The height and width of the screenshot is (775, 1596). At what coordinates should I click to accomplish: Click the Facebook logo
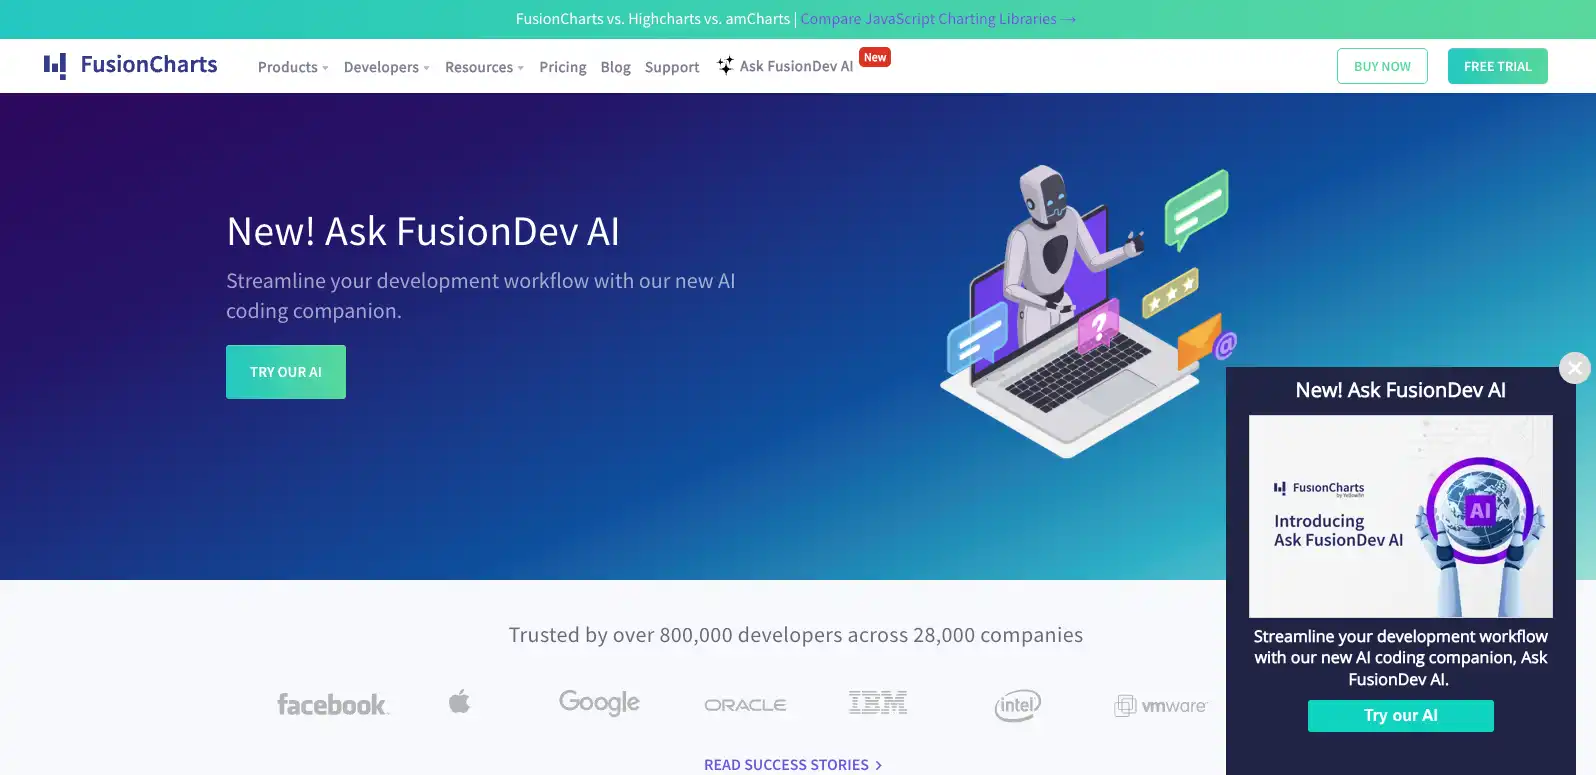[332, 705]
